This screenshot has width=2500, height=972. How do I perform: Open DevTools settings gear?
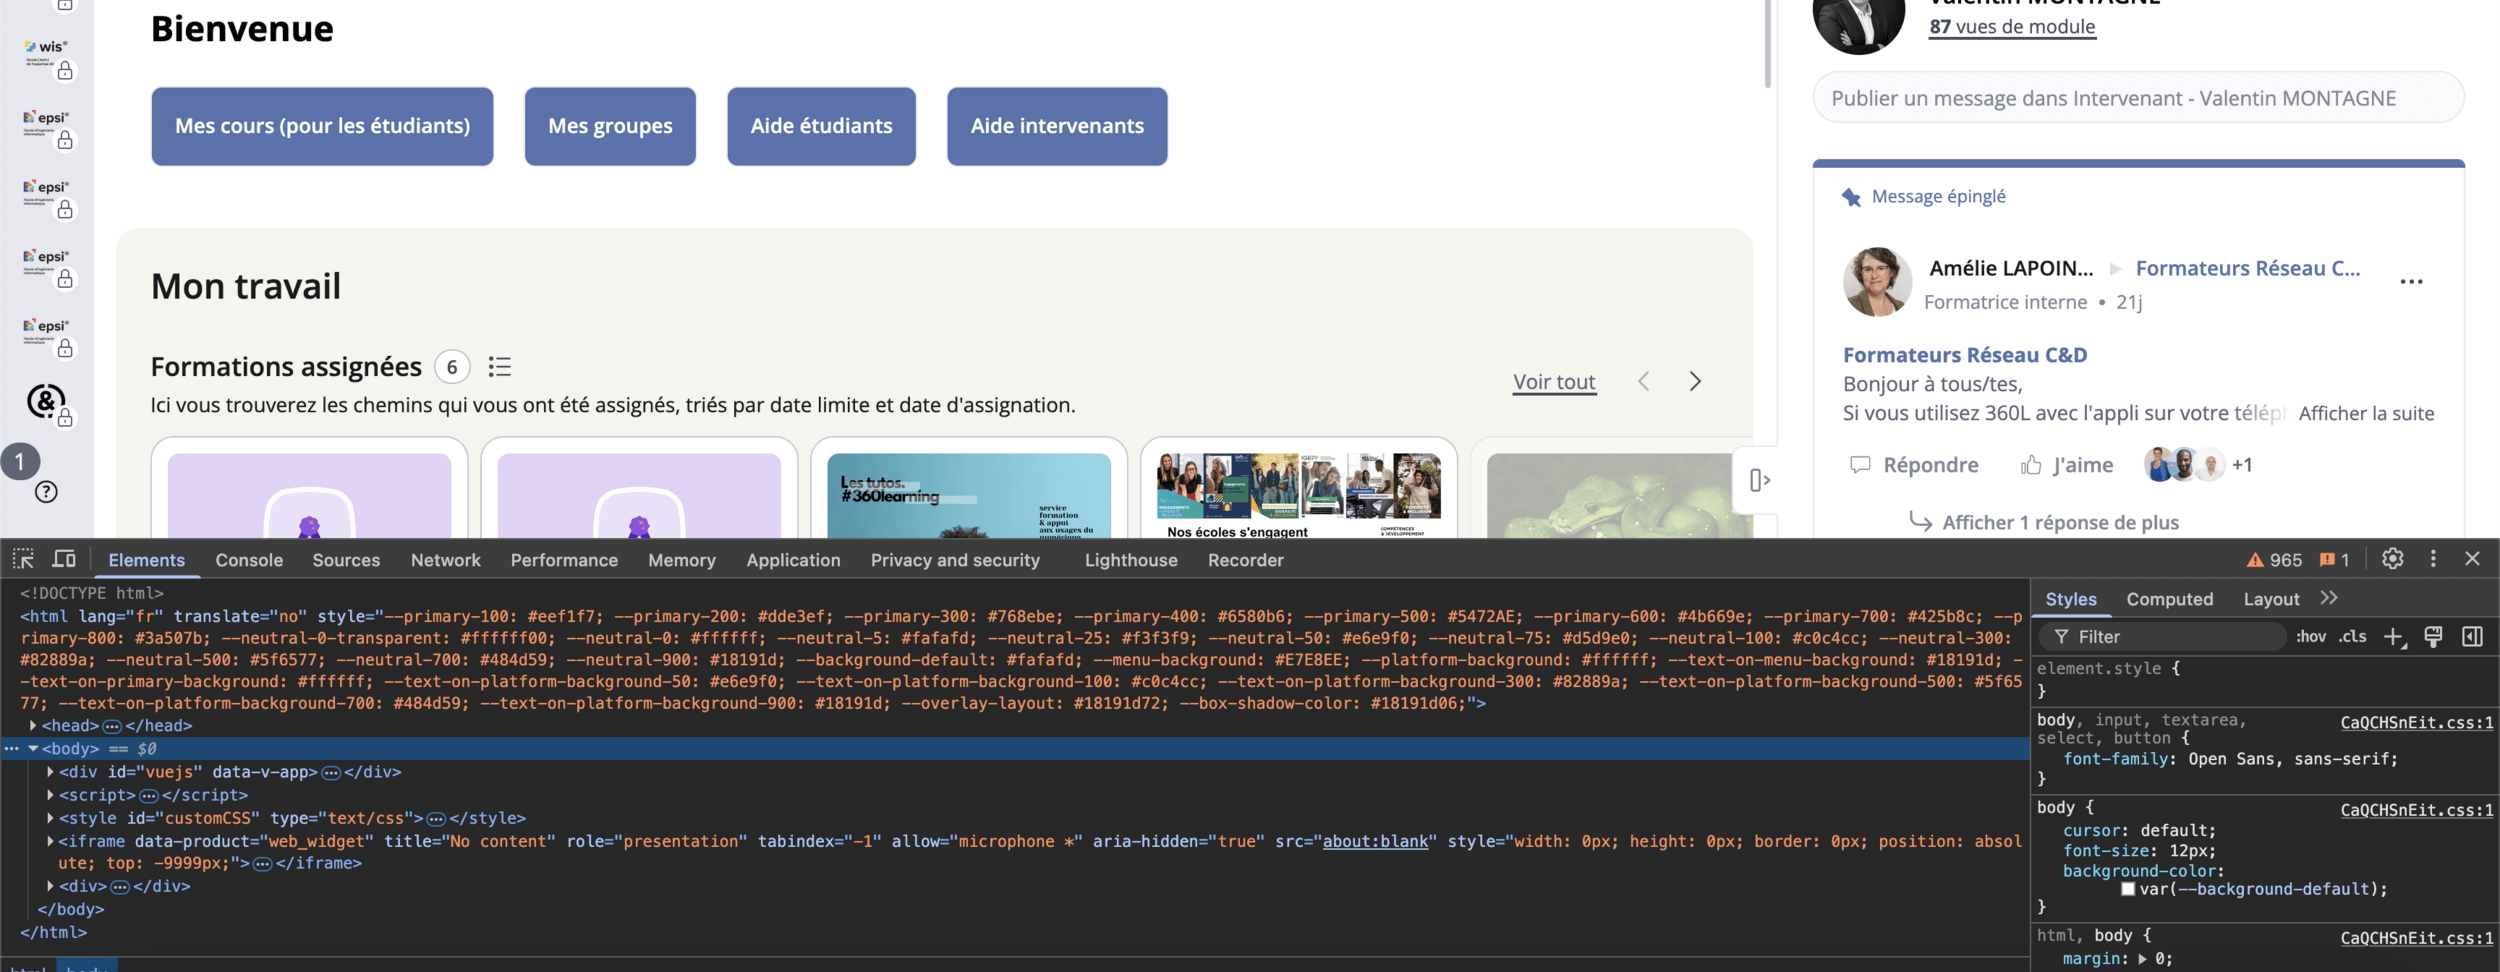pyautogui.click(x=2392, y=559)
